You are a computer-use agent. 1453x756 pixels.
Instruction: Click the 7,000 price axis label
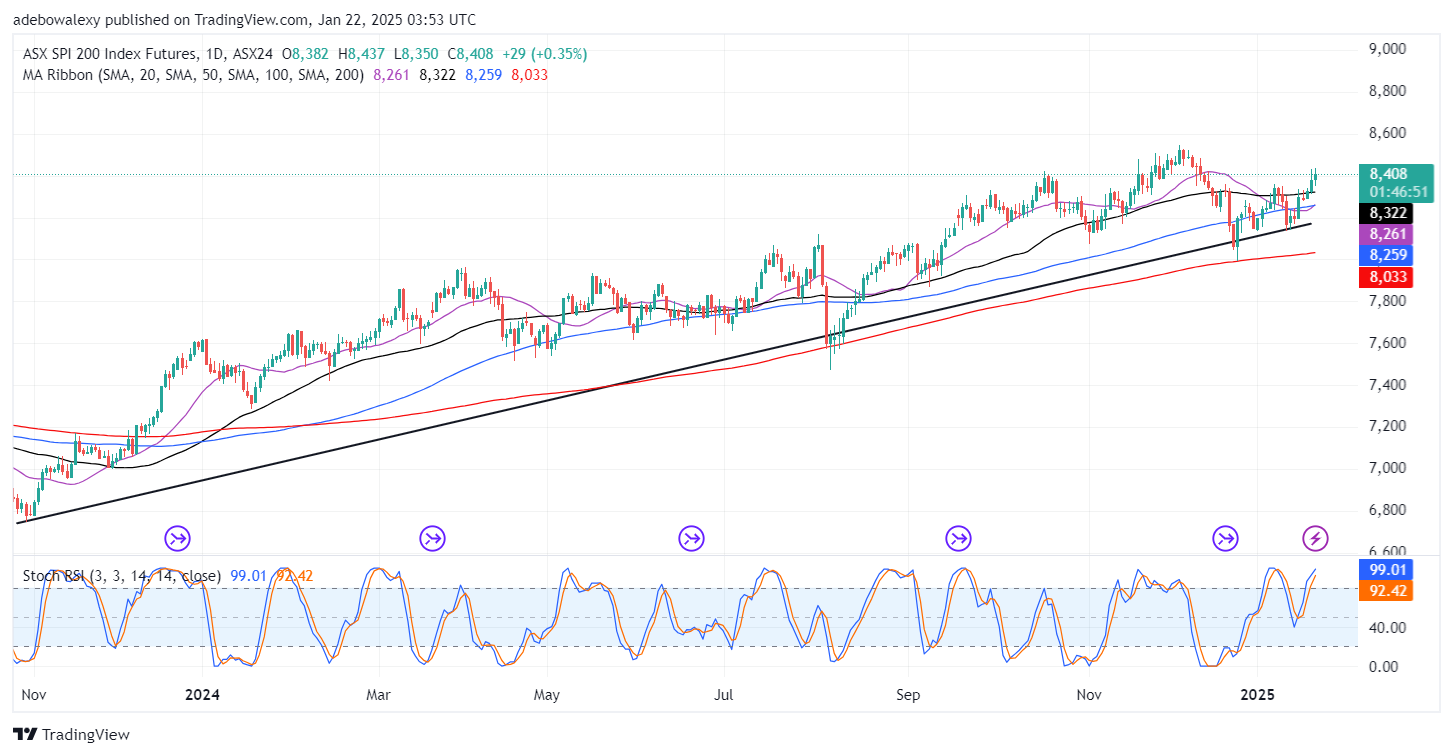click(1386, 468)
